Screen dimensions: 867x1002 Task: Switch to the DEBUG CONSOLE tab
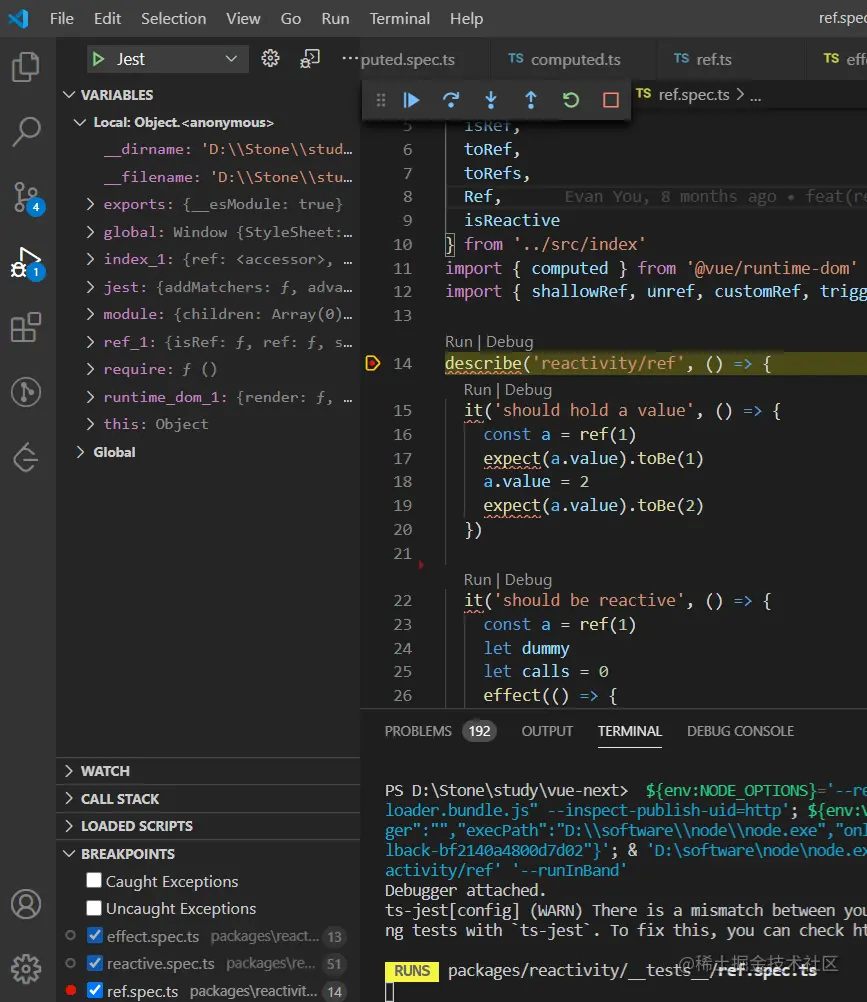pyautogui.click(x=740, y=731)
